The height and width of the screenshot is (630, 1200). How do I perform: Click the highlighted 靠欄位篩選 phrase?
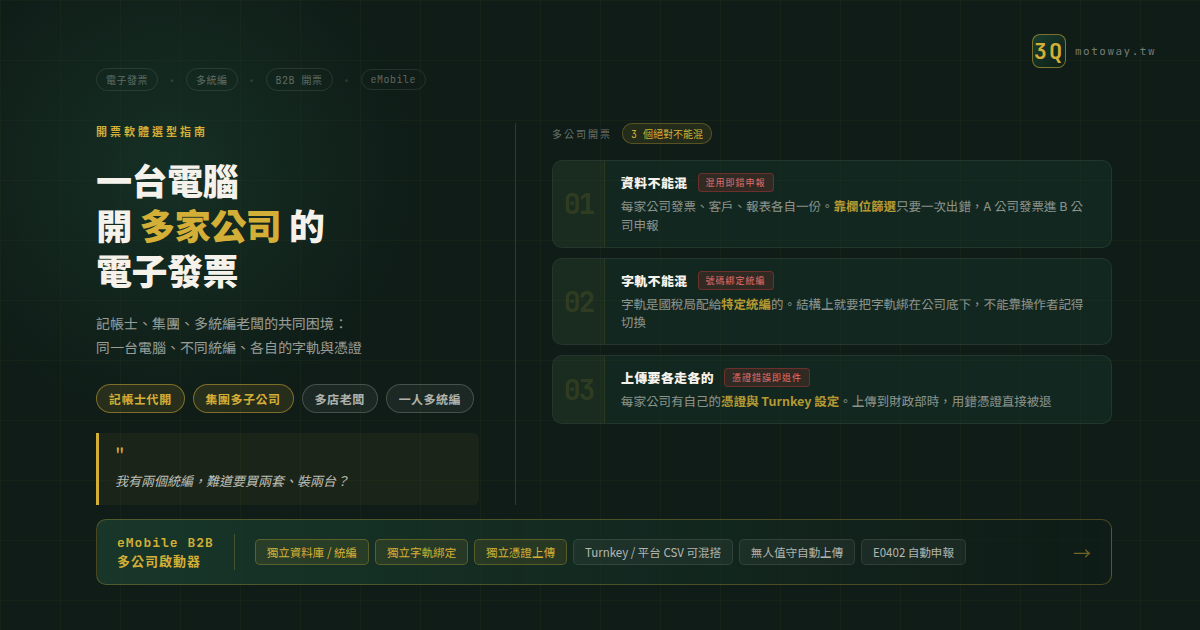pyautogui.click(x=866, y=207)
